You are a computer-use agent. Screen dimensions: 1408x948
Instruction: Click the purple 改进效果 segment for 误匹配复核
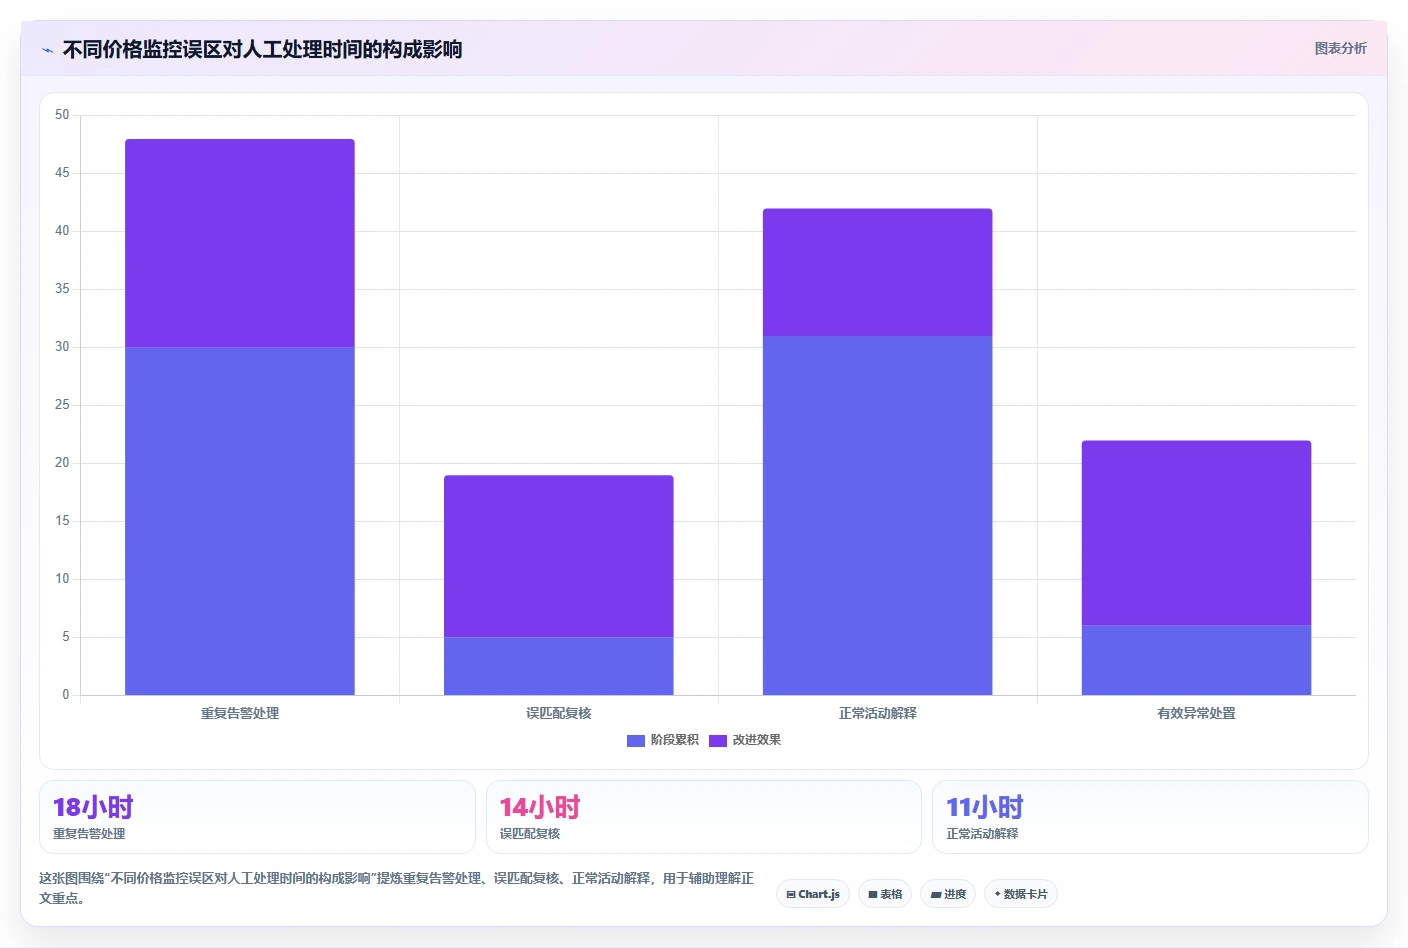tap(559, 556)
